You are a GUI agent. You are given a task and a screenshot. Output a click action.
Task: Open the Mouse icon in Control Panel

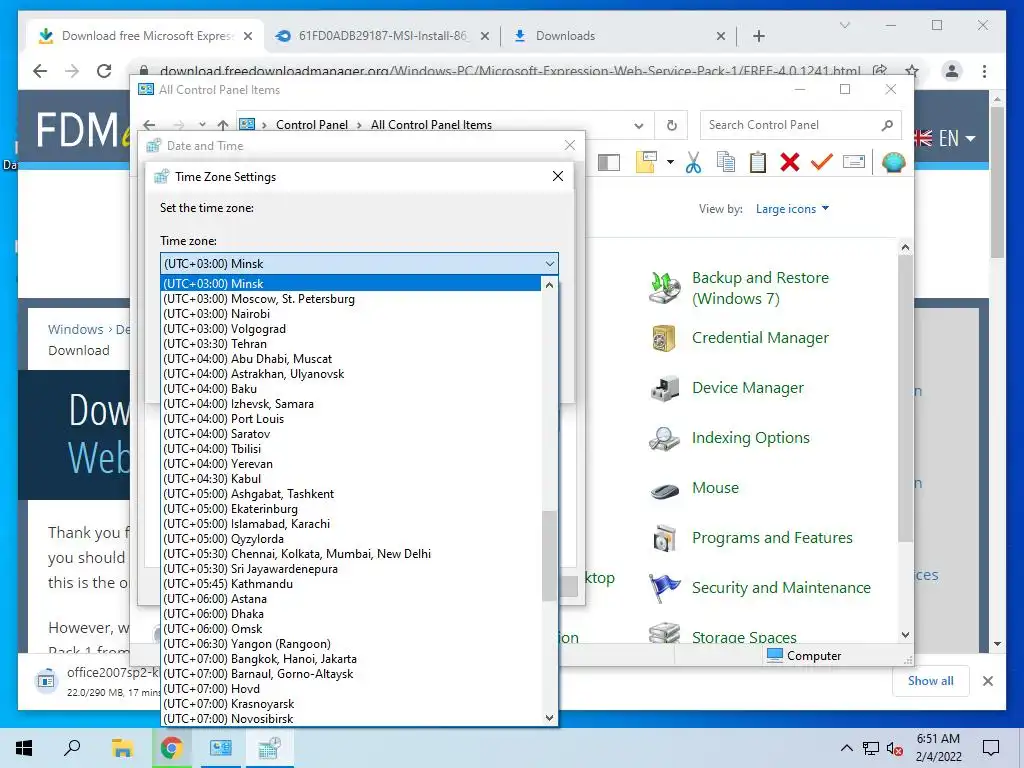665,488
